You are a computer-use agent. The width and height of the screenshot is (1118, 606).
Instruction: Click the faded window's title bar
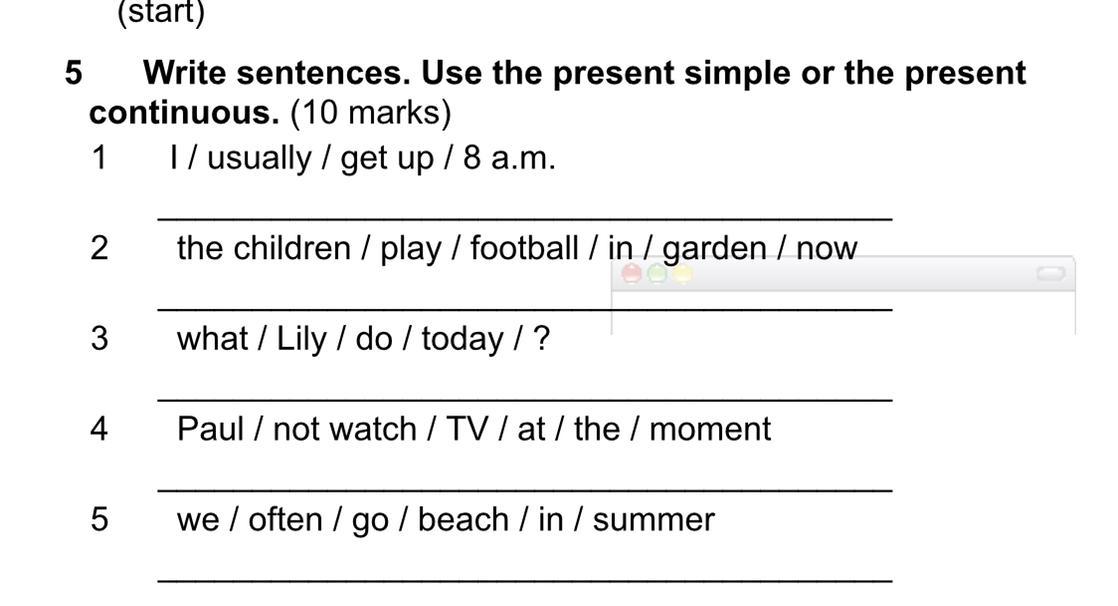click(843, 274)
